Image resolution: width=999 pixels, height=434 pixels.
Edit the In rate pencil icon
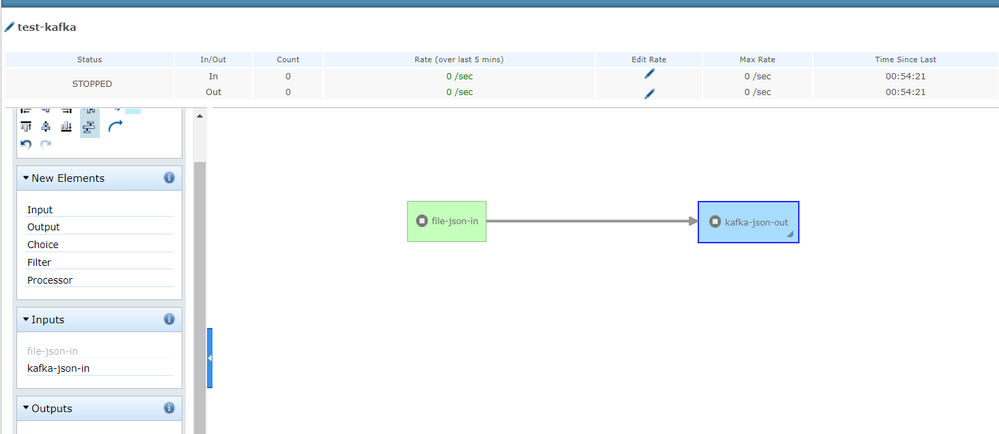(649, 74)
